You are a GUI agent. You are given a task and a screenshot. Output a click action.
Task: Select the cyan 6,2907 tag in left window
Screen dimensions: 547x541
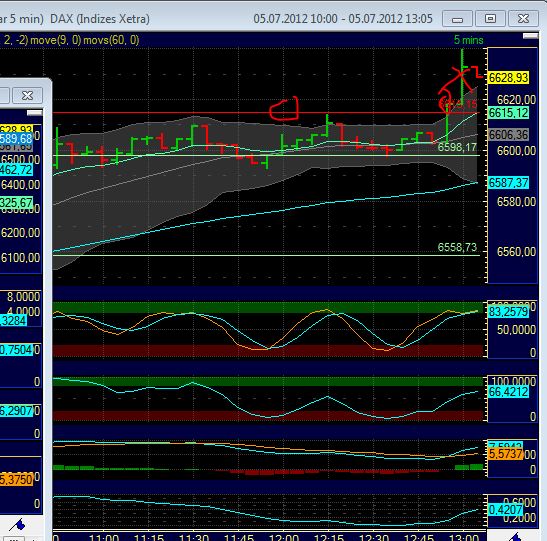[16, 411]
